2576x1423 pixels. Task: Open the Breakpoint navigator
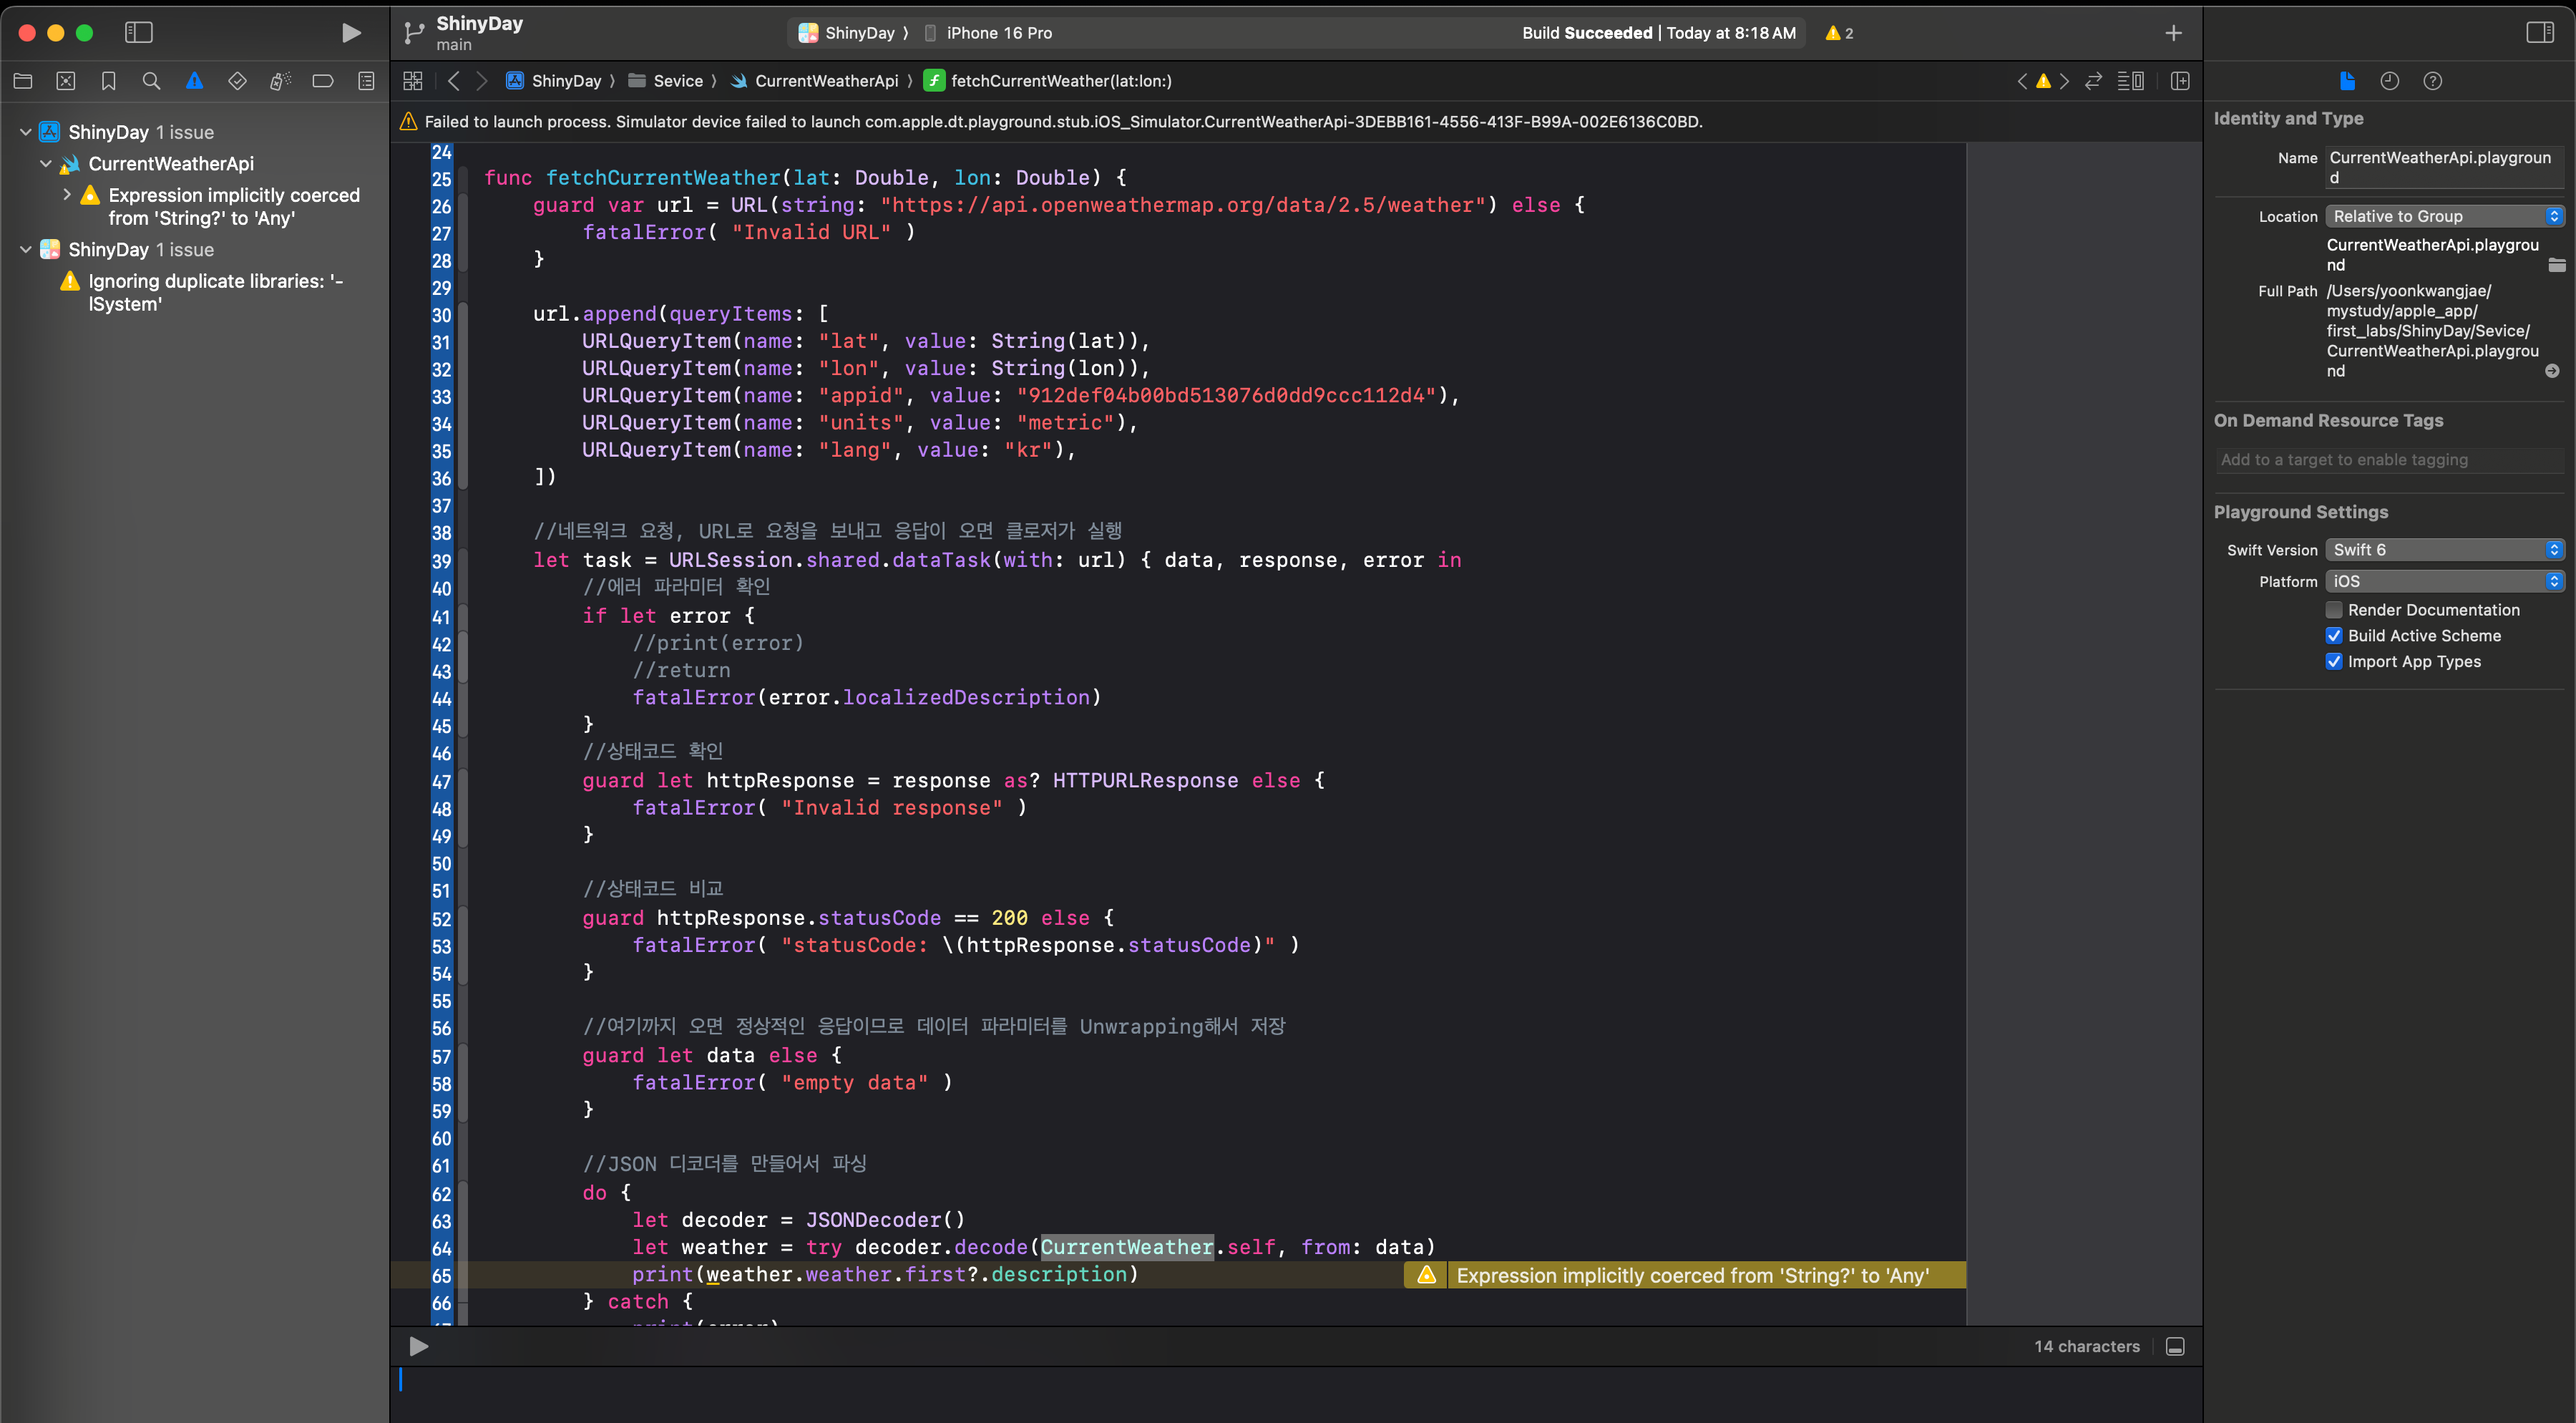(323, 81)
